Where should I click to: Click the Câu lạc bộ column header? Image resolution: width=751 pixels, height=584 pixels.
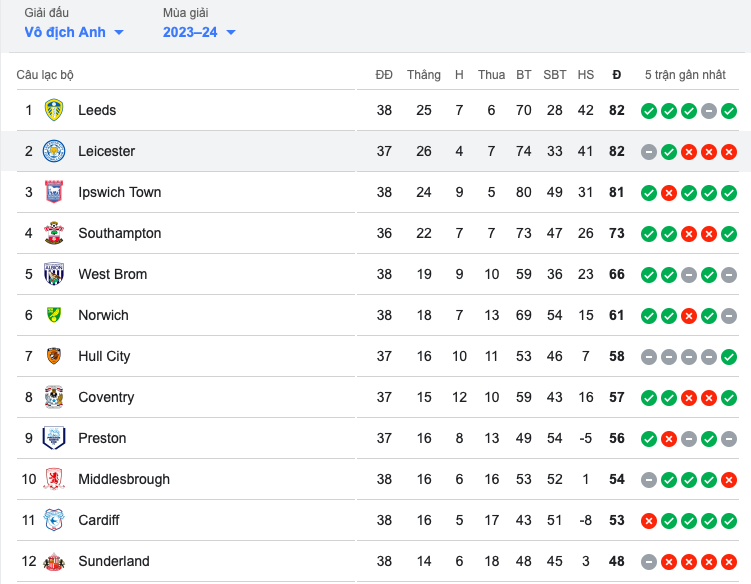point(45,75)
